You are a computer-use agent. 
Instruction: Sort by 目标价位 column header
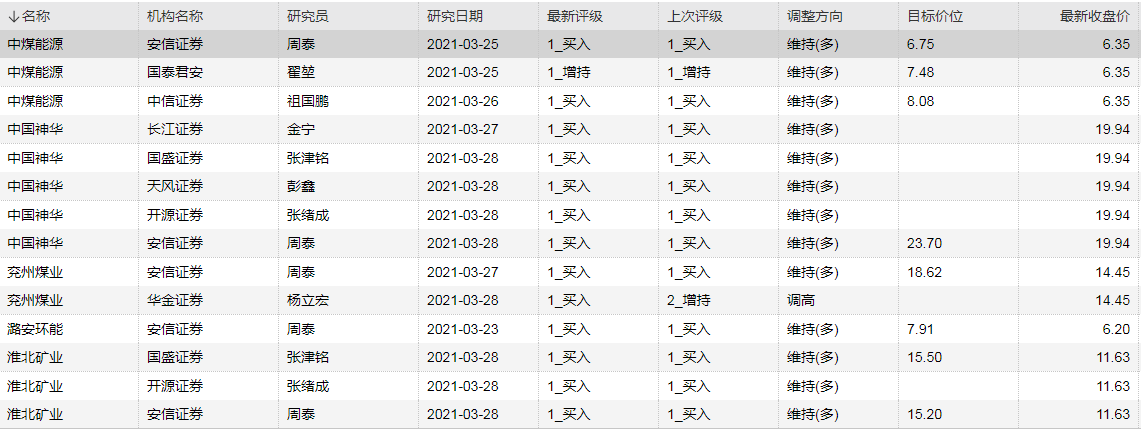click(934, 17)
